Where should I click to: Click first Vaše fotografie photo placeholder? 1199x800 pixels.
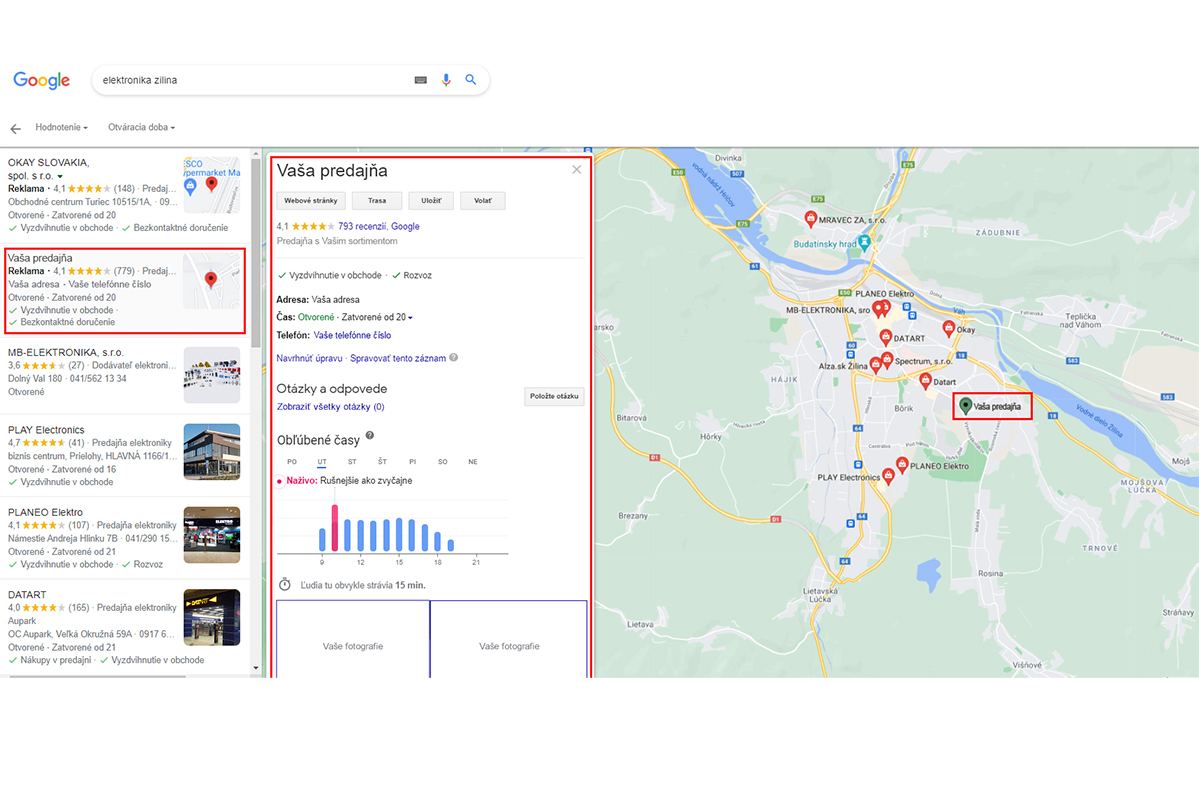(x=353, y=639)
